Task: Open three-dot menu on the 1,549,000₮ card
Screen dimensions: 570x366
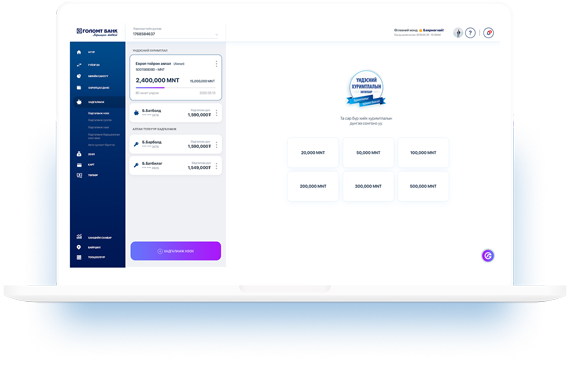Action: [216, 166]
